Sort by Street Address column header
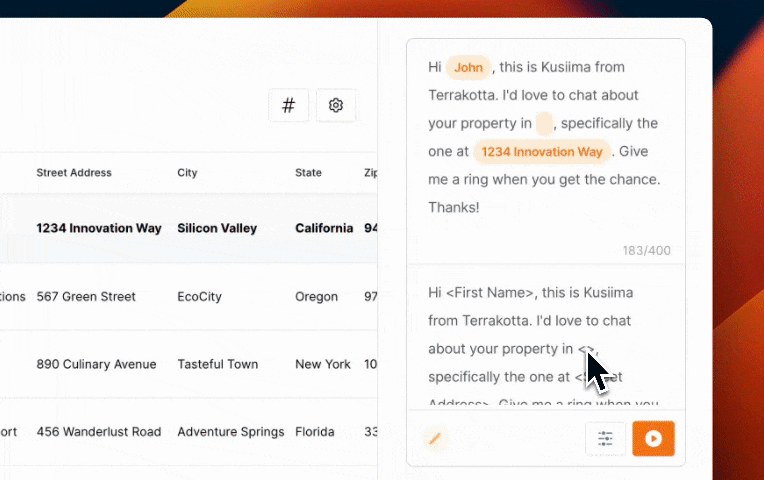This screenshot has width=764, height=480. (74, 173)
